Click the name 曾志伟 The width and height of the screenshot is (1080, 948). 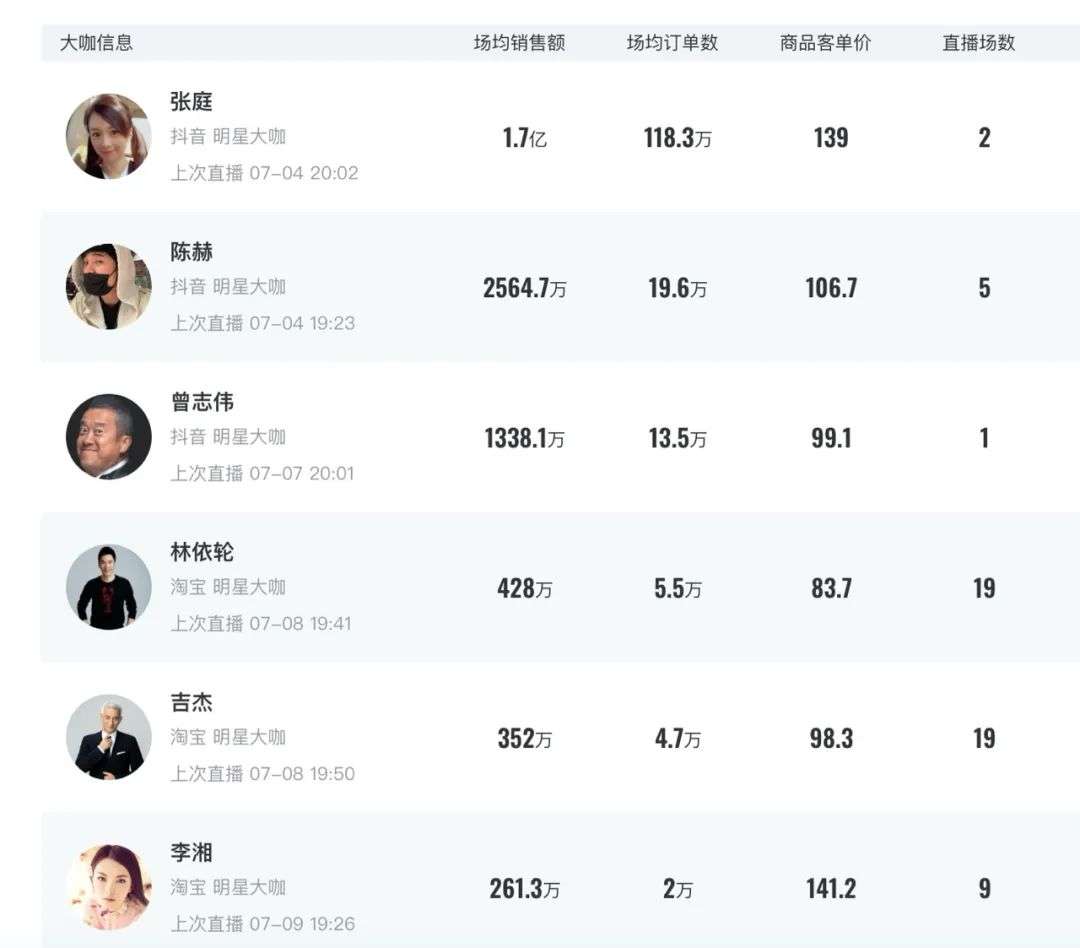point(202,402)
